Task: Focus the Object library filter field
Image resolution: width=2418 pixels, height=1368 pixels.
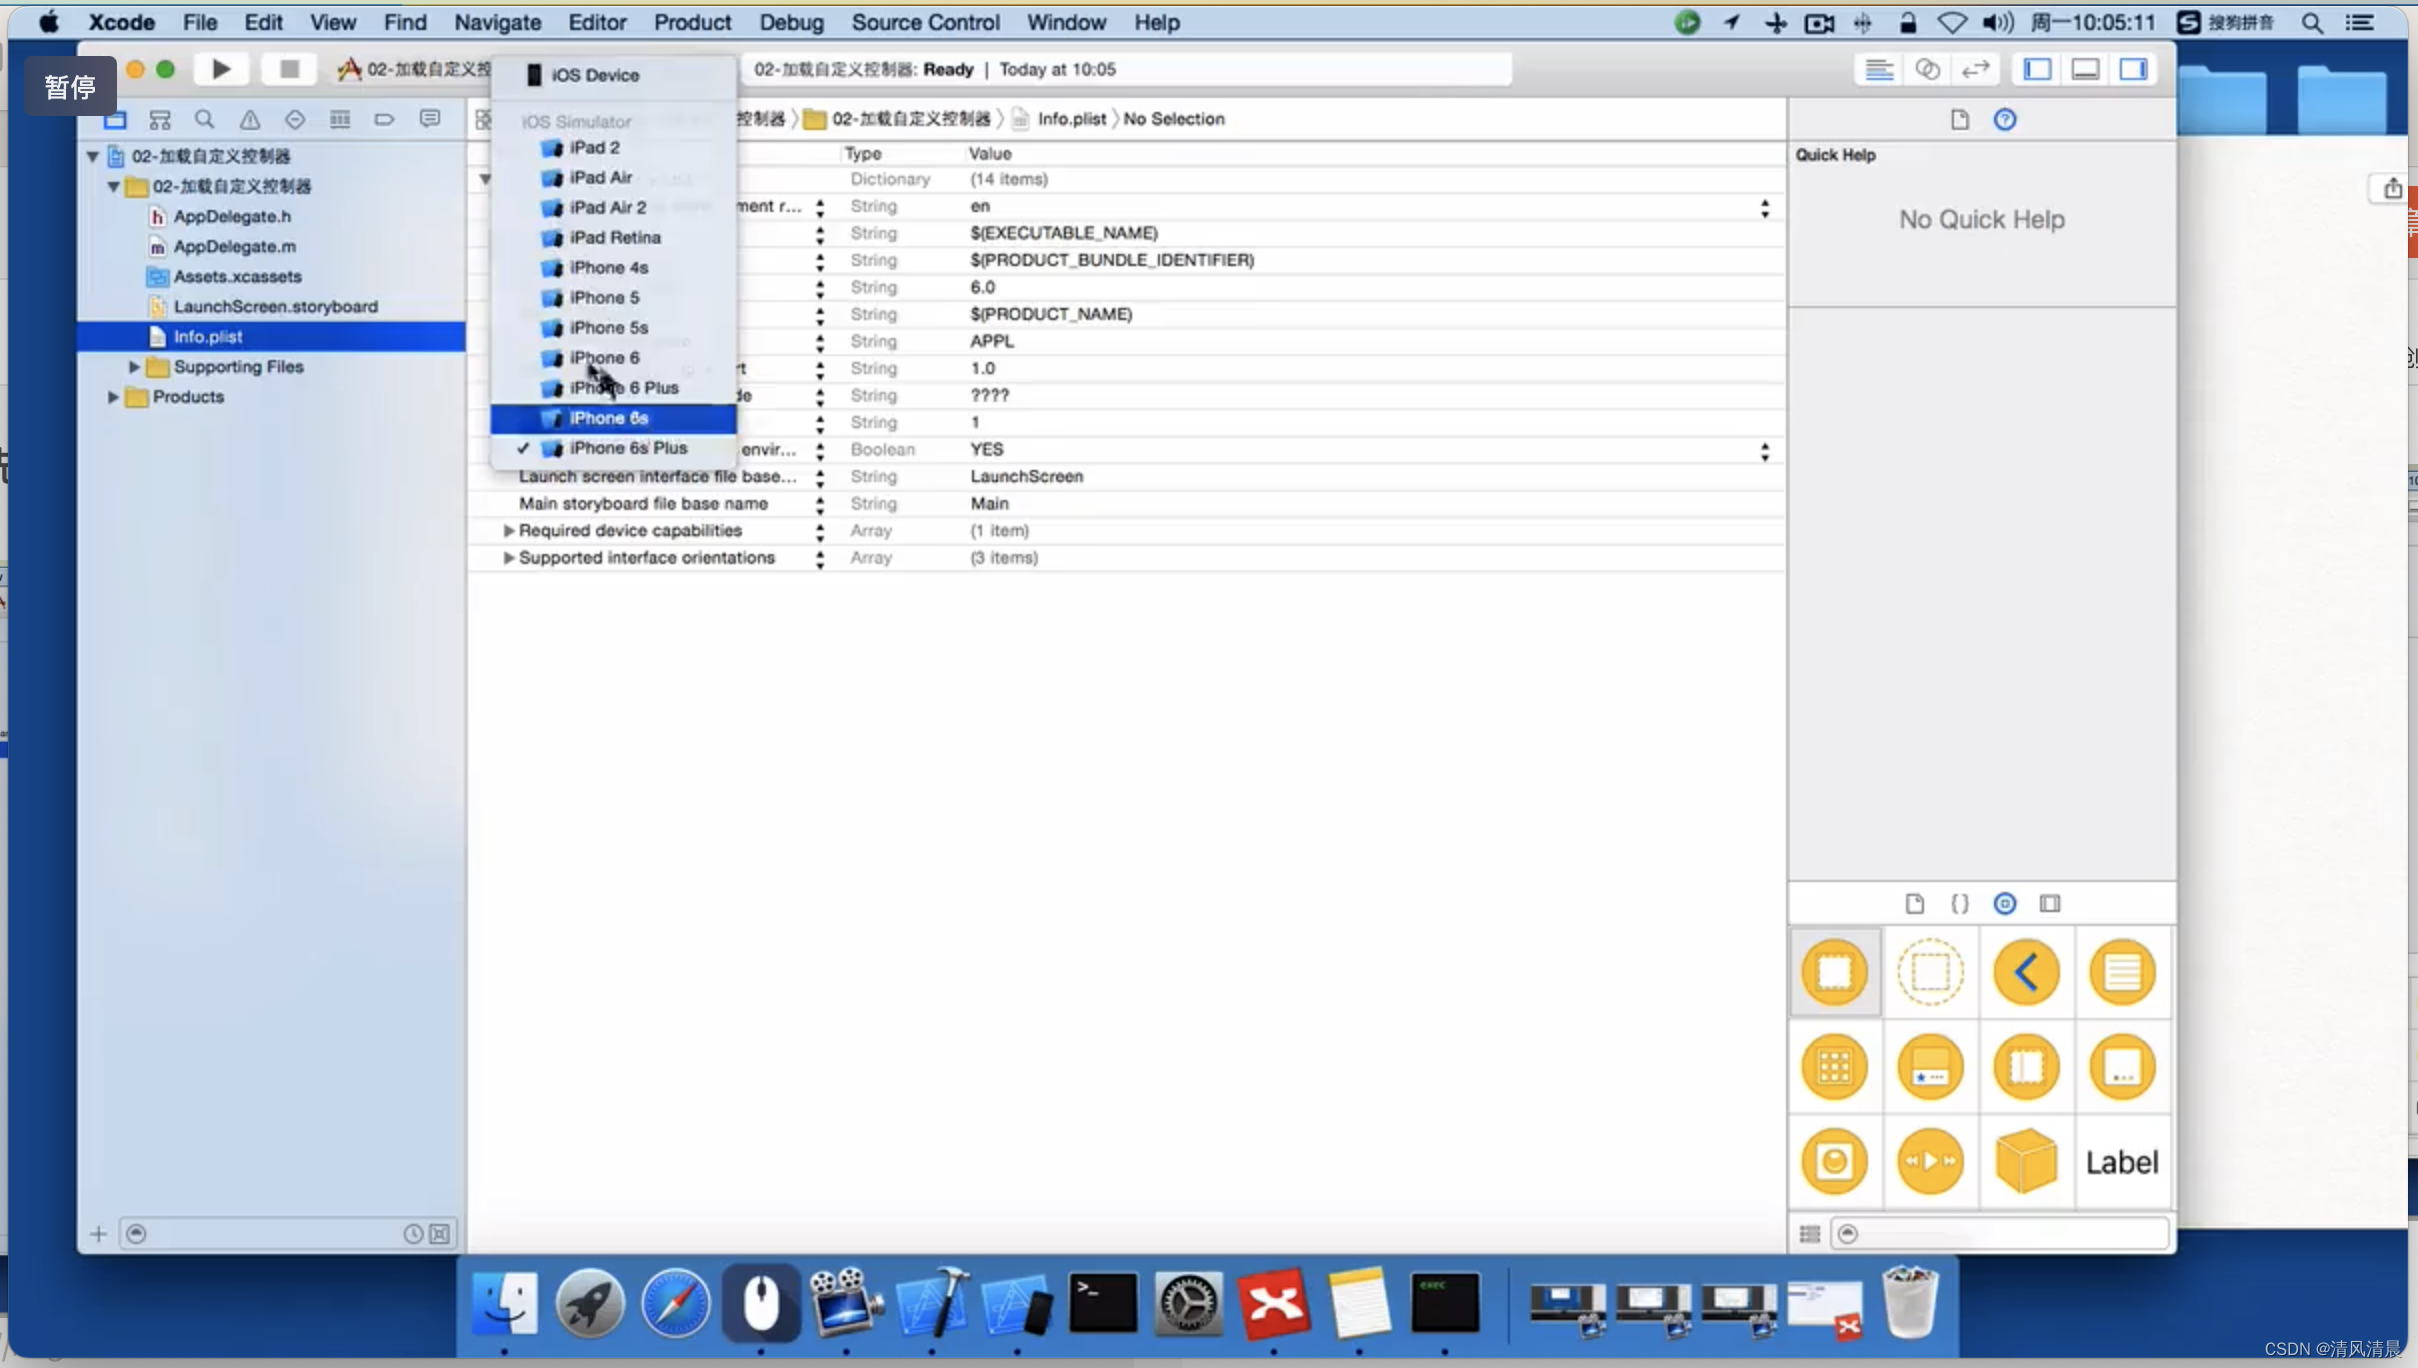Action: [x=2000, y=1234]
